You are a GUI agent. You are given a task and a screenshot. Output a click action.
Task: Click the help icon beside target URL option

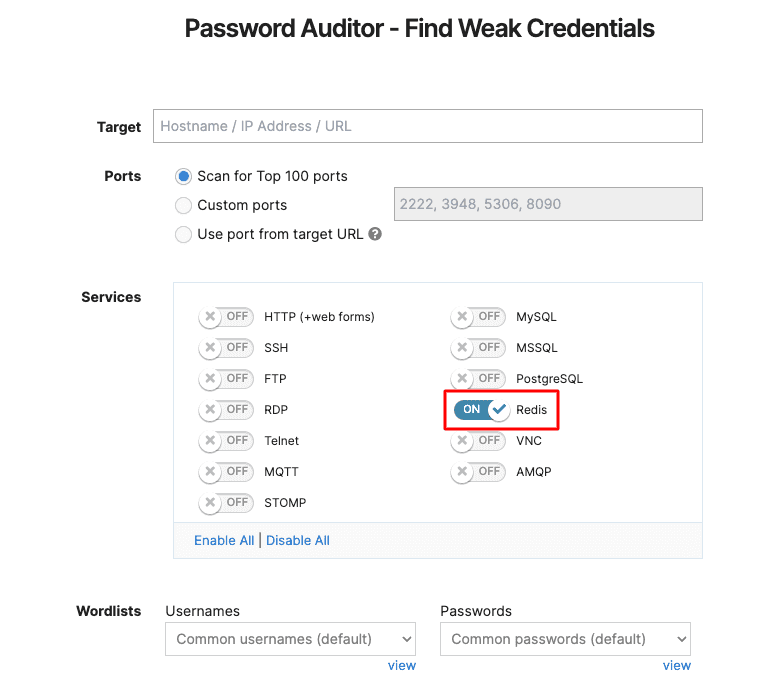pyautogui.click(x=375, y=234)
